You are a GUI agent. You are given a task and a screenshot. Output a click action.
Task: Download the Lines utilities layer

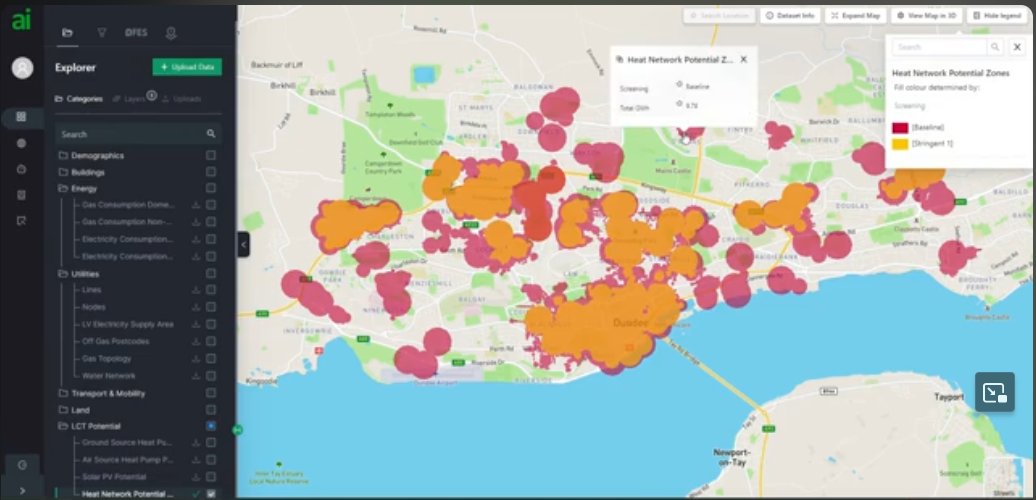[x=196, y=290]
